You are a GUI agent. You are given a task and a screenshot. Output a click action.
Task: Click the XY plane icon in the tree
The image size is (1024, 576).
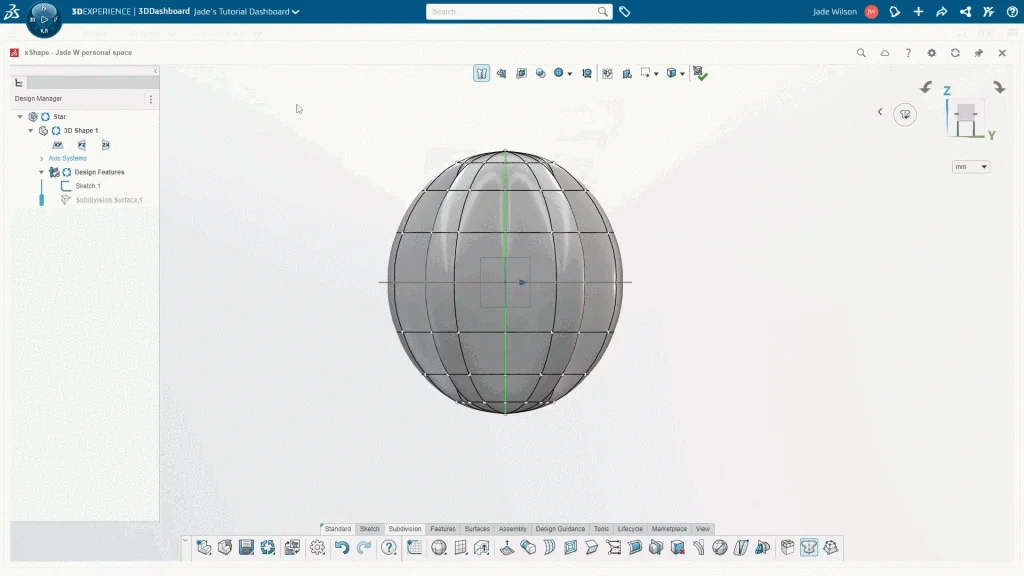tap(58, 145)
